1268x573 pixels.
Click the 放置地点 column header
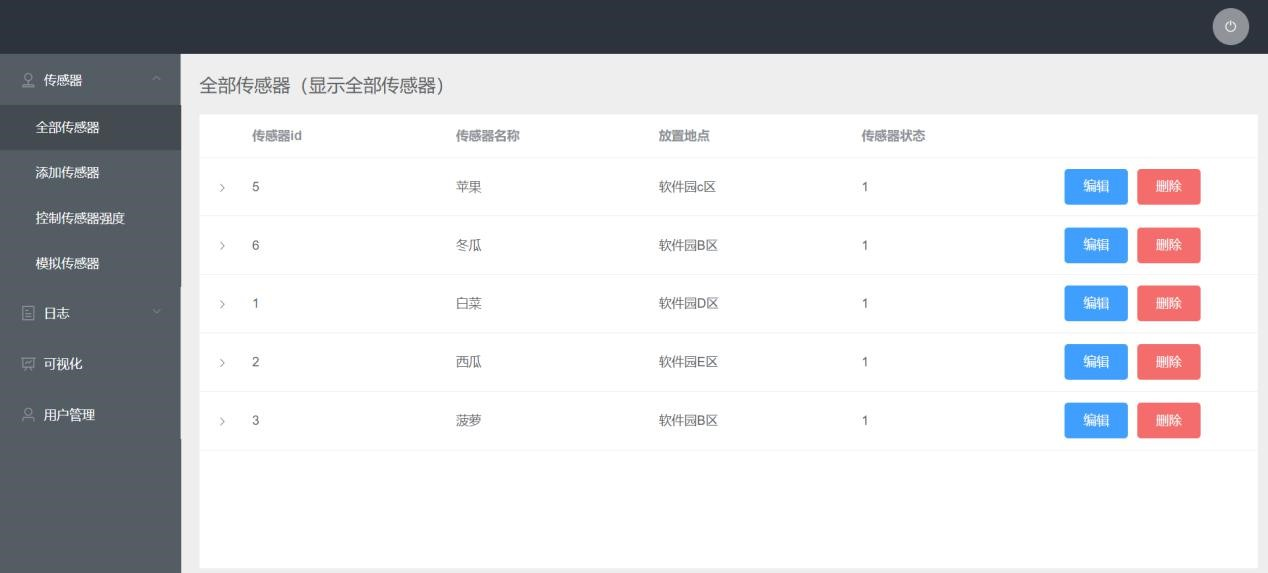coord(684,136)
